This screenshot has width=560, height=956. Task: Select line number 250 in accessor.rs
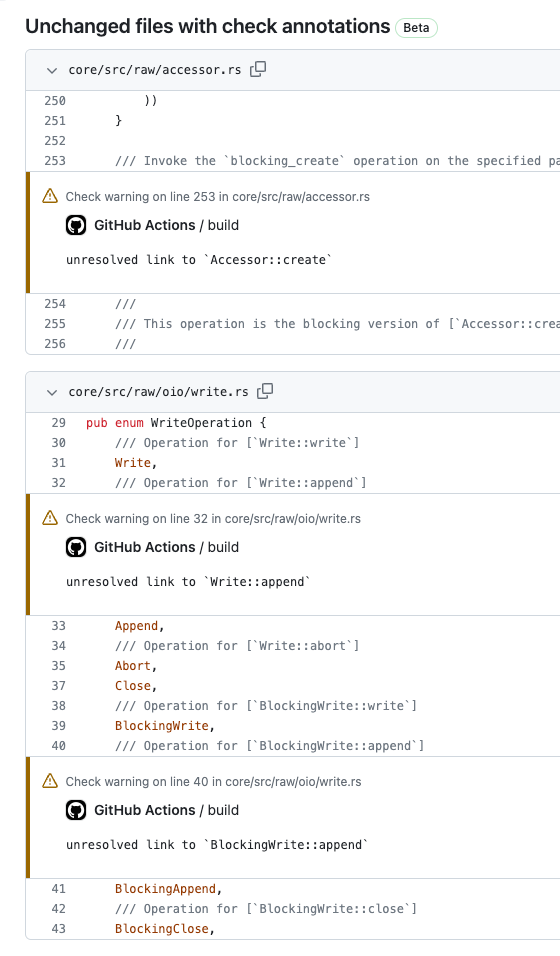coord(54,101)
